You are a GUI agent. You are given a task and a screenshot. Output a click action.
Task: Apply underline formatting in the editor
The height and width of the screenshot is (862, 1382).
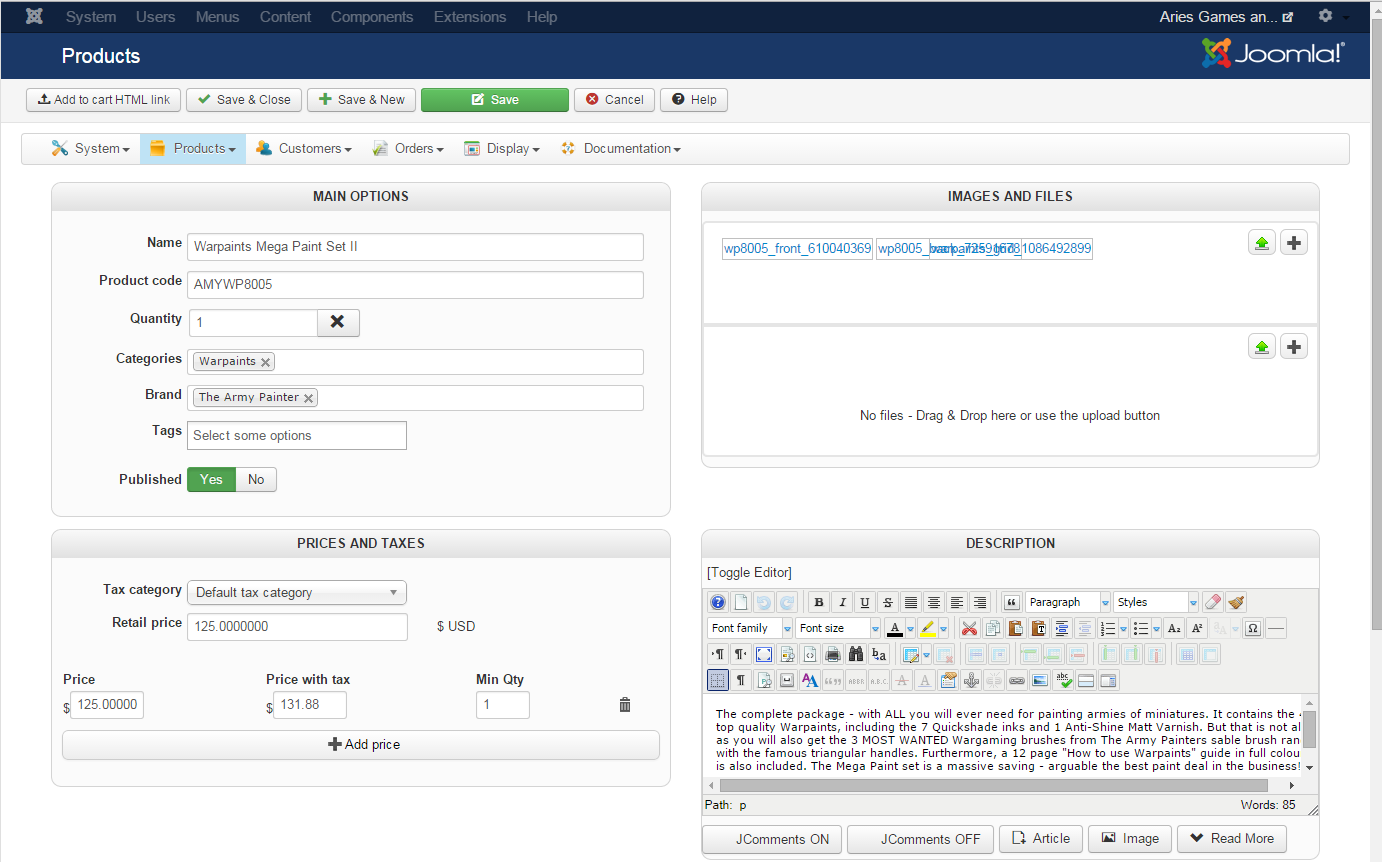tap(865, 602)
